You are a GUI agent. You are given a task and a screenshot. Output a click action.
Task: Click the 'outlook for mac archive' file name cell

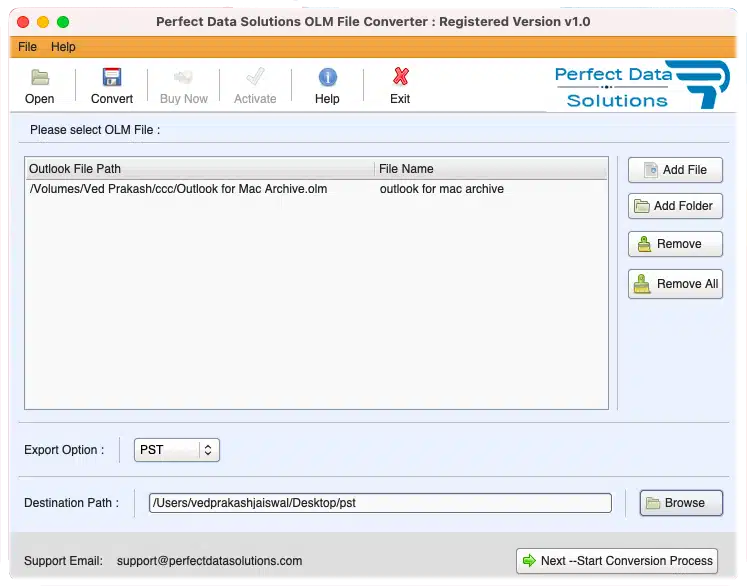point(442,189)
